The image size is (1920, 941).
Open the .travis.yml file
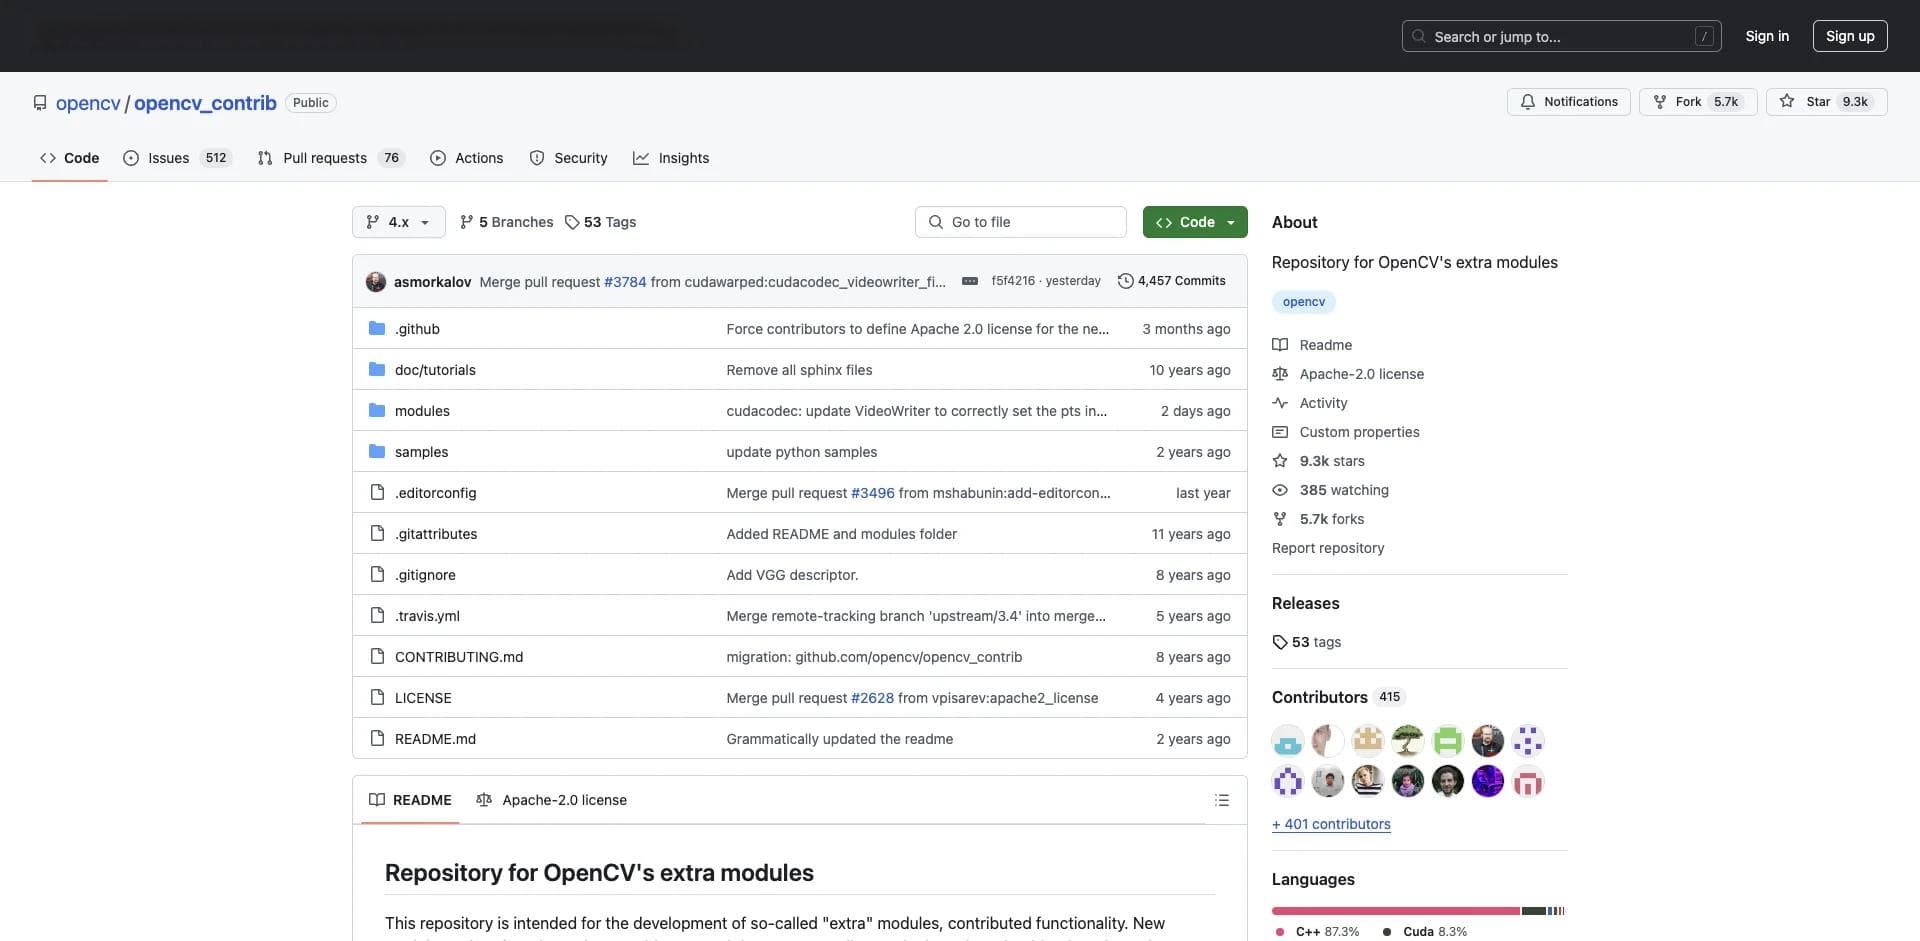(x=427, y=616)
